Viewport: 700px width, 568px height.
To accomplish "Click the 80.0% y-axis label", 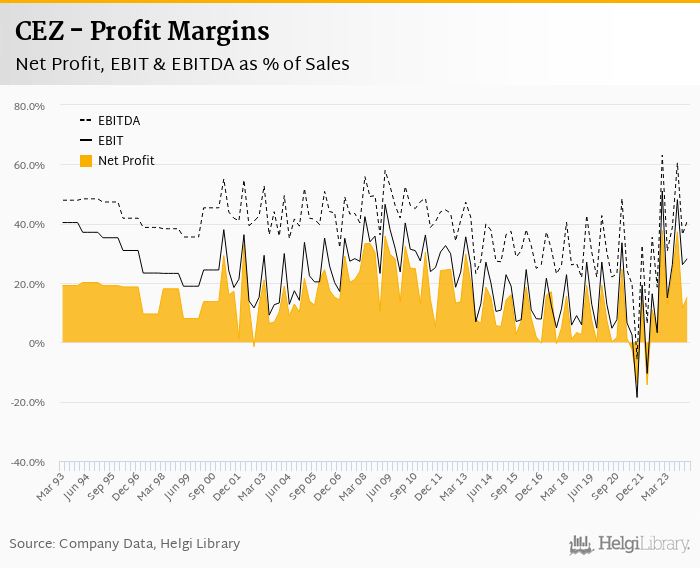I will [x=29, y=106].
